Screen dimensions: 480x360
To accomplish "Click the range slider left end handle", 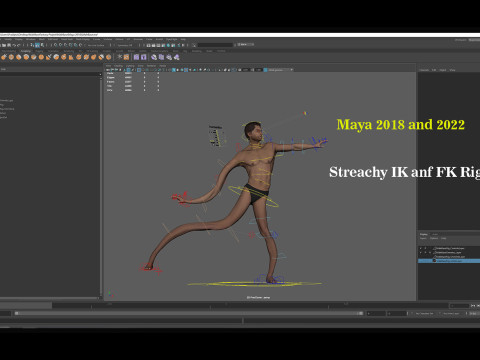I will (17, 313).
